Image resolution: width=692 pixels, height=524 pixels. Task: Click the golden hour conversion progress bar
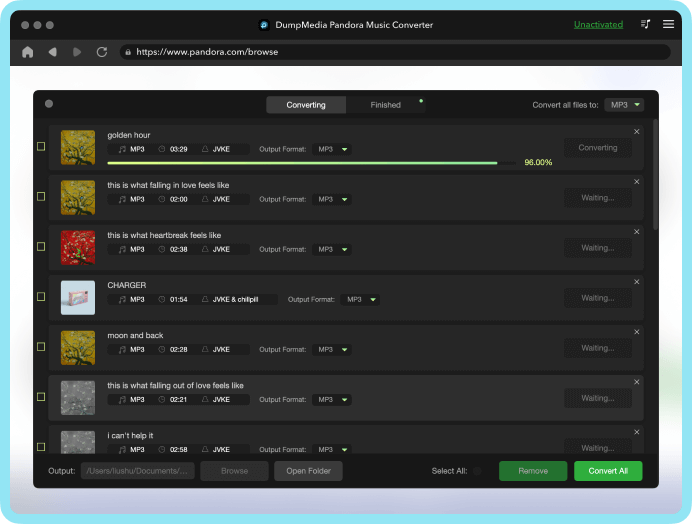[311, 163]
